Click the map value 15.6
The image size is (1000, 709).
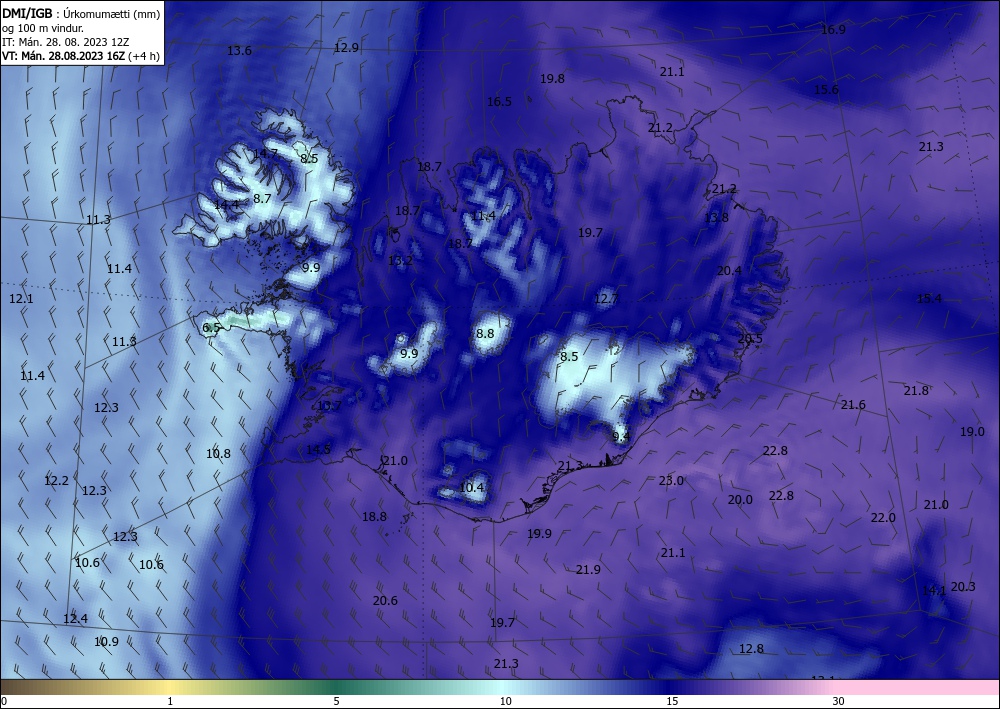tap(827, 90)
